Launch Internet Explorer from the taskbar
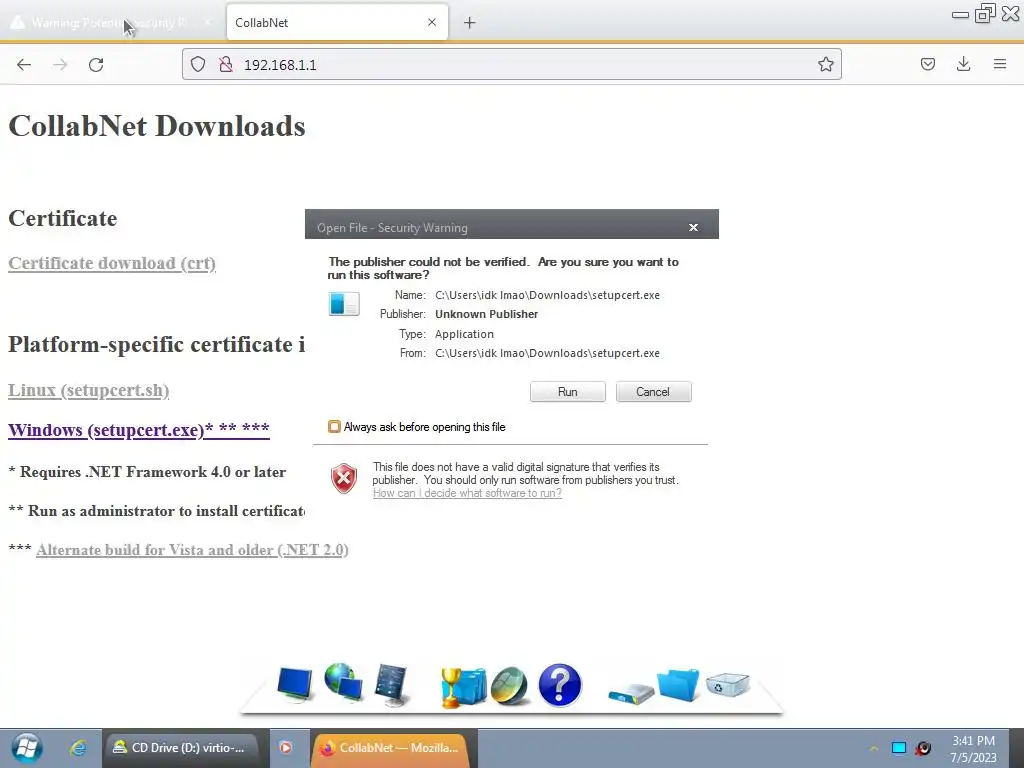The height and width of the screenshot is (768, 1024). 78,748
